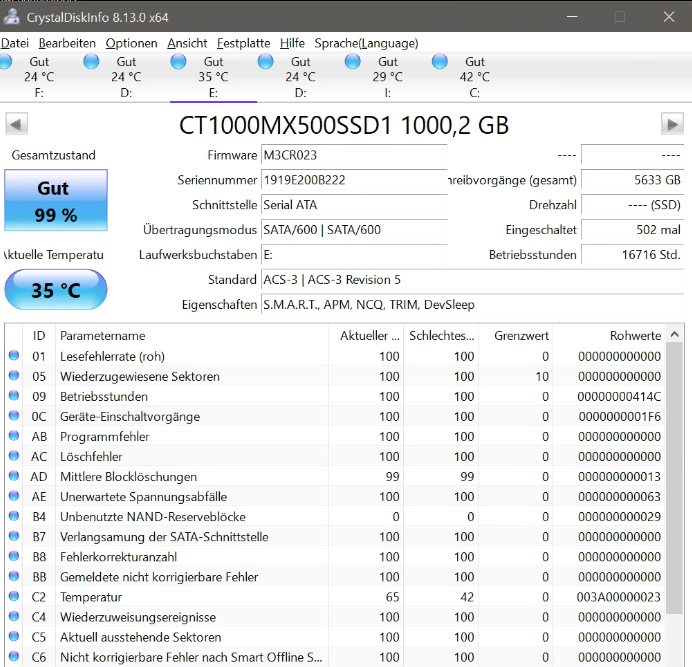Click the Eigenschaften field with S.M.A.R.T.
Image resolution: width=692 pixels, height=667 pixels.
click(x=472, y=305)
